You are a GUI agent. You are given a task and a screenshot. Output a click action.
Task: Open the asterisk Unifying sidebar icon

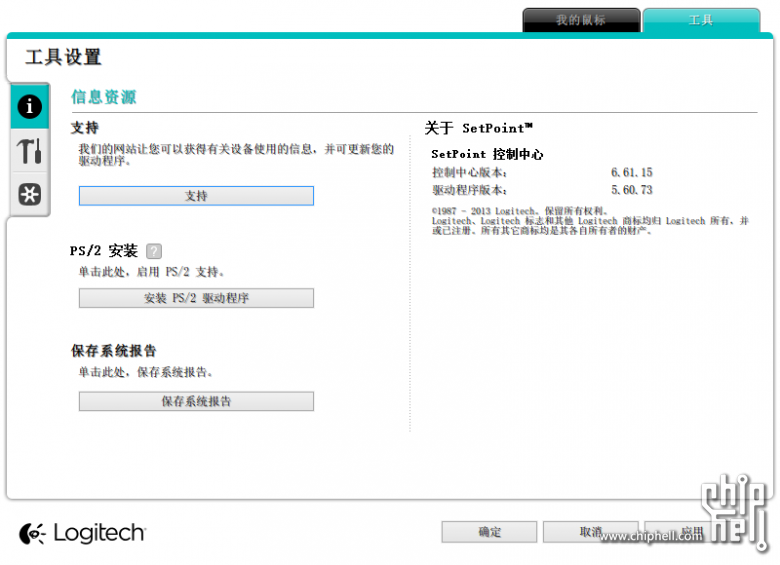(x=29, y=194)
